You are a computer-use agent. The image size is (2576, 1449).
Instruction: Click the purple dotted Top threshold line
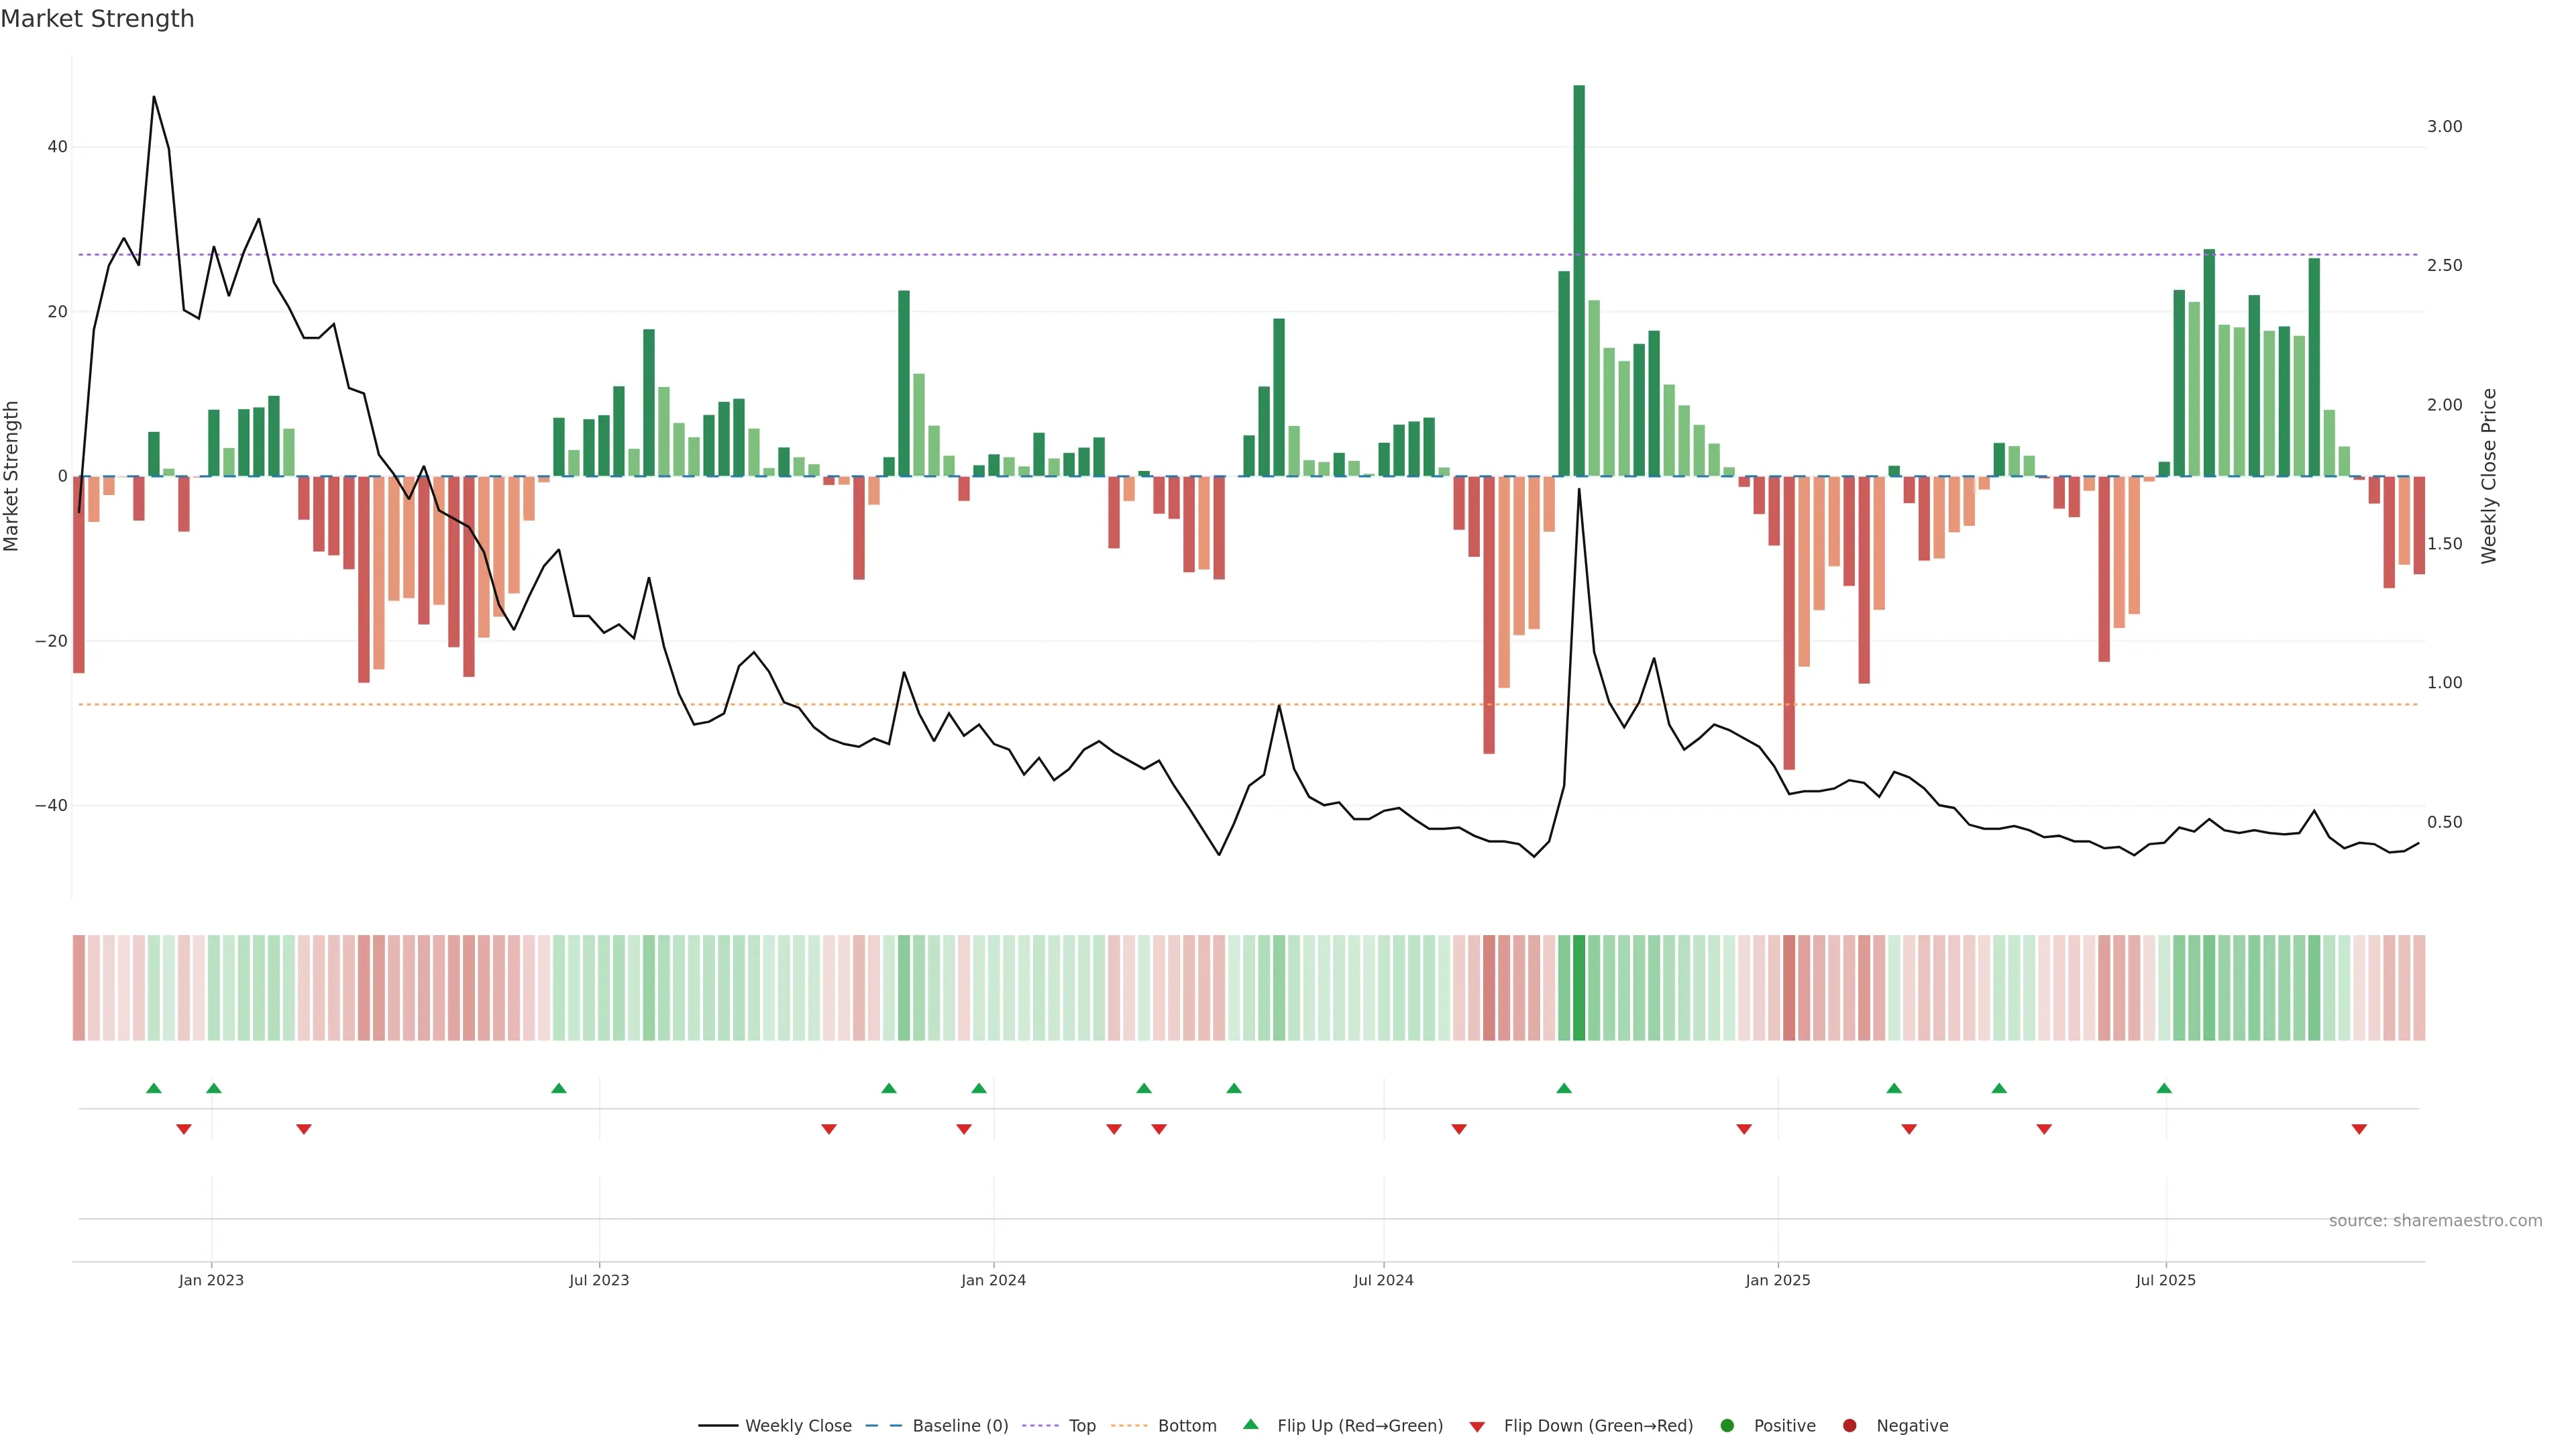(1000, 255)
